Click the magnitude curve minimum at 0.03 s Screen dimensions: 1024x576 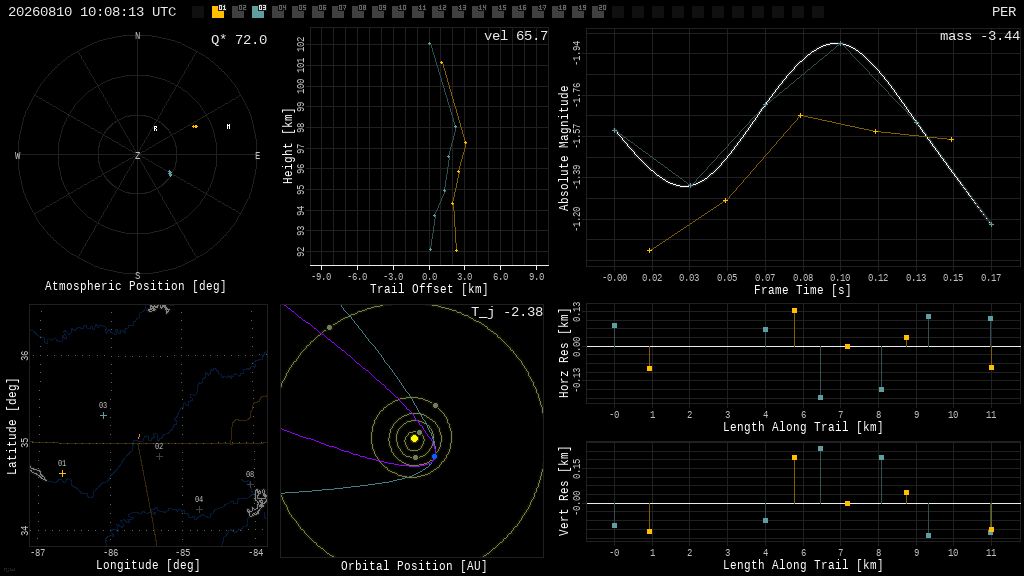pyautogui.click(x=690, y=186)
